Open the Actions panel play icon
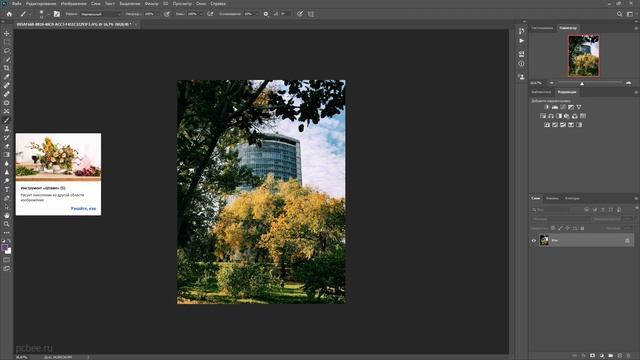The image size is (640, 360). click(x=521, y=41)
